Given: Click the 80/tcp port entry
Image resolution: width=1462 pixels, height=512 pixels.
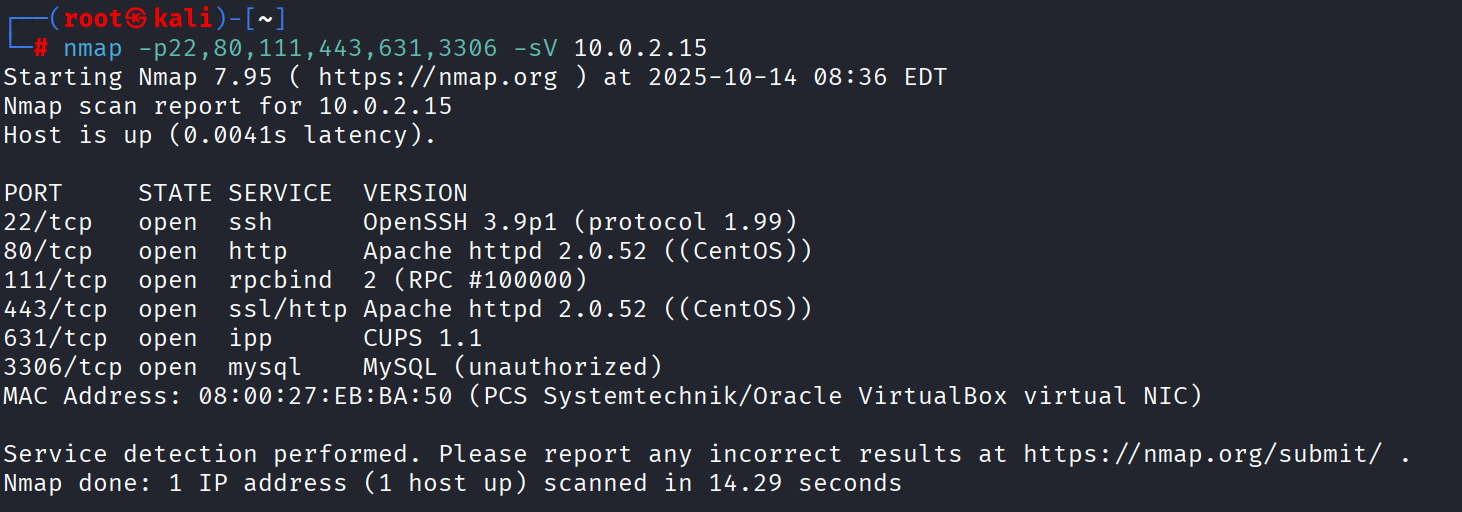Looking at the screenshot, I should pos(48,251).
